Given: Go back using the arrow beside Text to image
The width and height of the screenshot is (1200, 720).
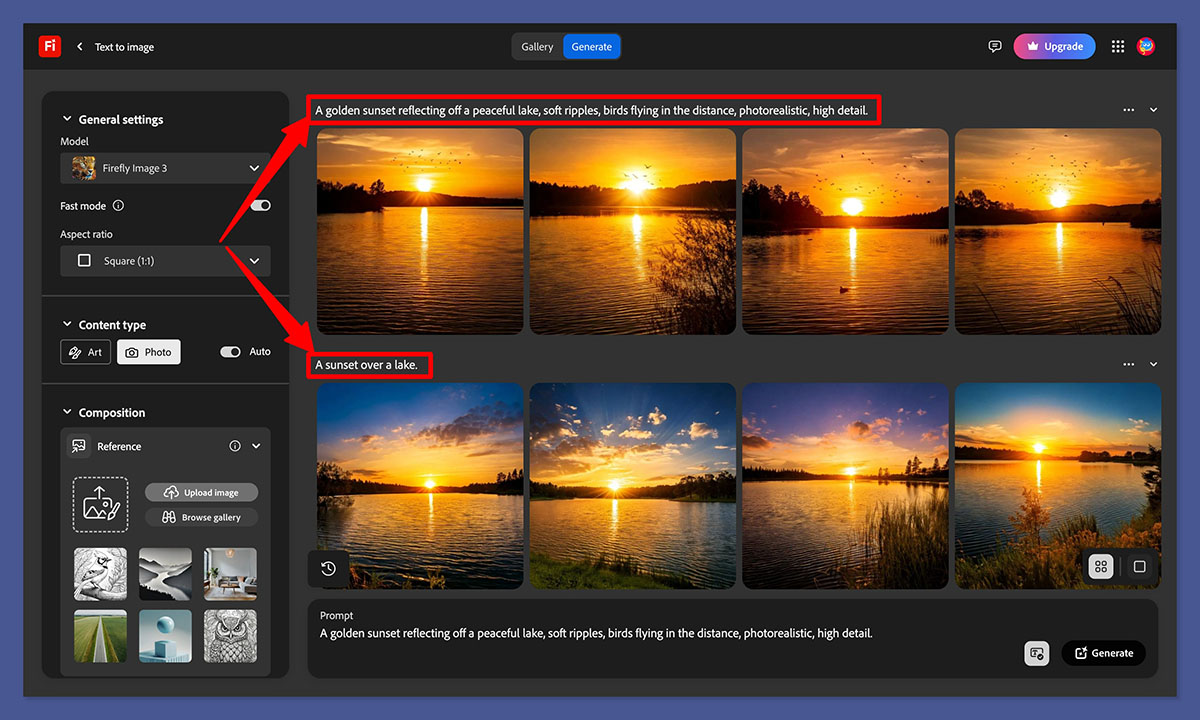Looking at the screenshot, I should [x=79, y=46].
